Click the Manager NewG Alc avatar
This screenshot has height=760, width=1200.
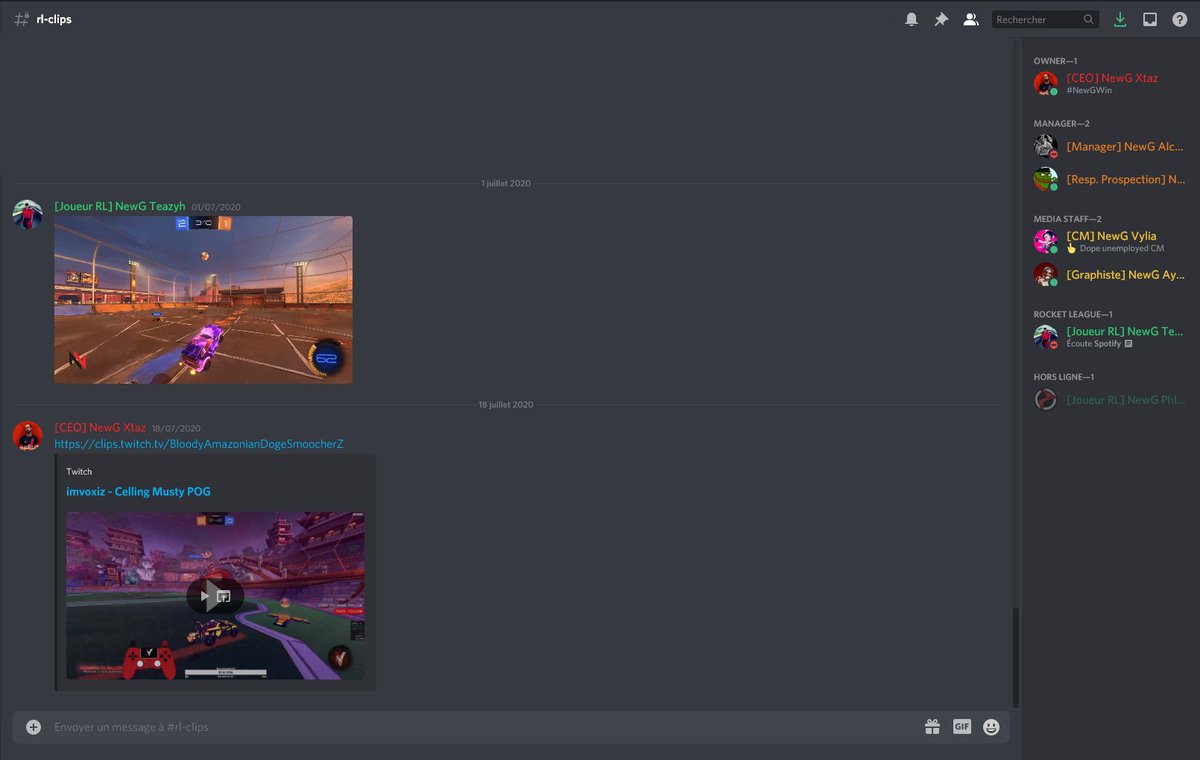tap(1045, 146)
